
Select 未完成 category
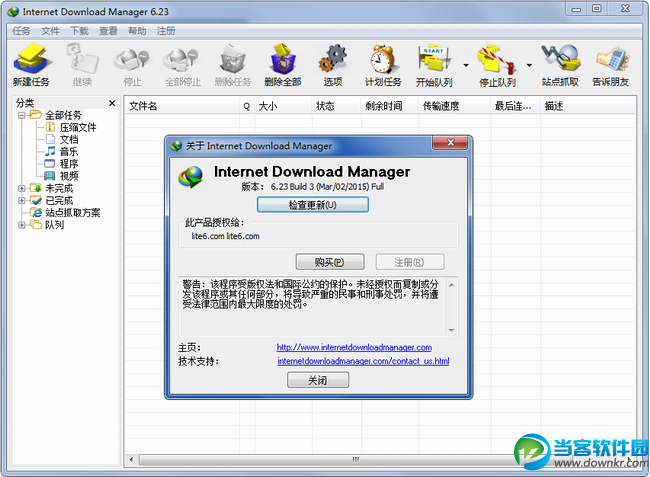[59, 188]
